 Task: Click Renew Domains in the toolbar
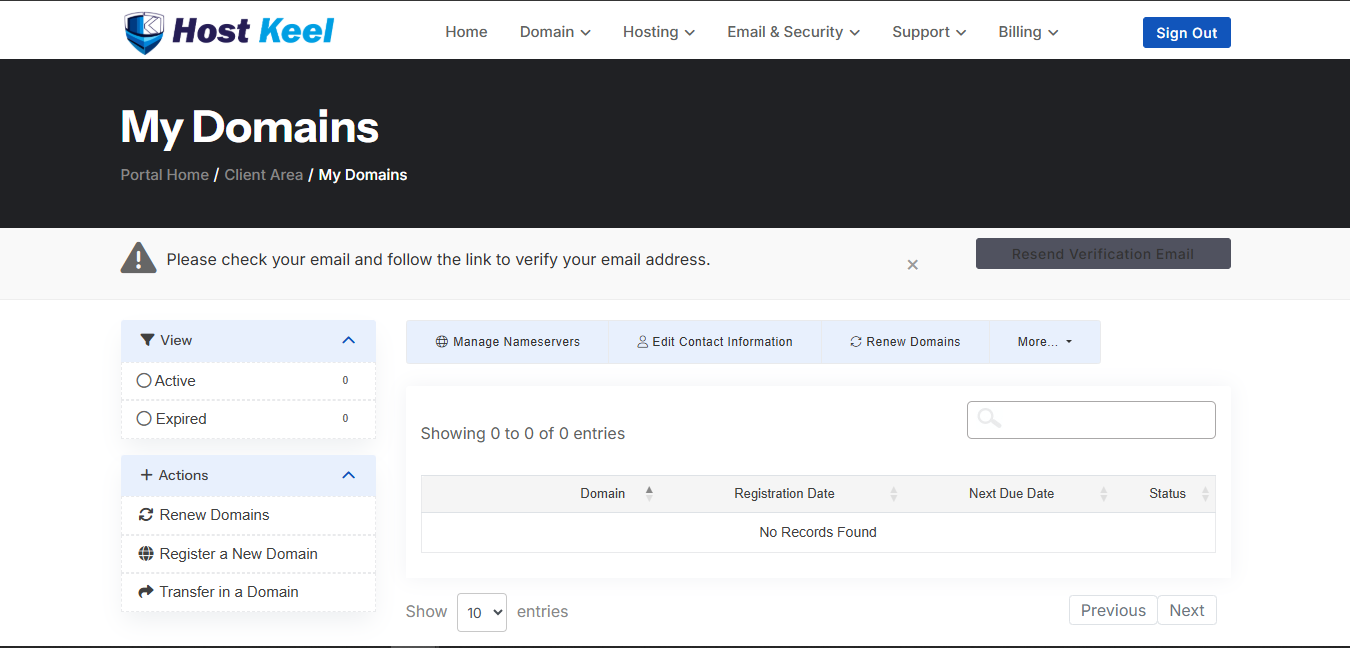click(x=905, y=342)
